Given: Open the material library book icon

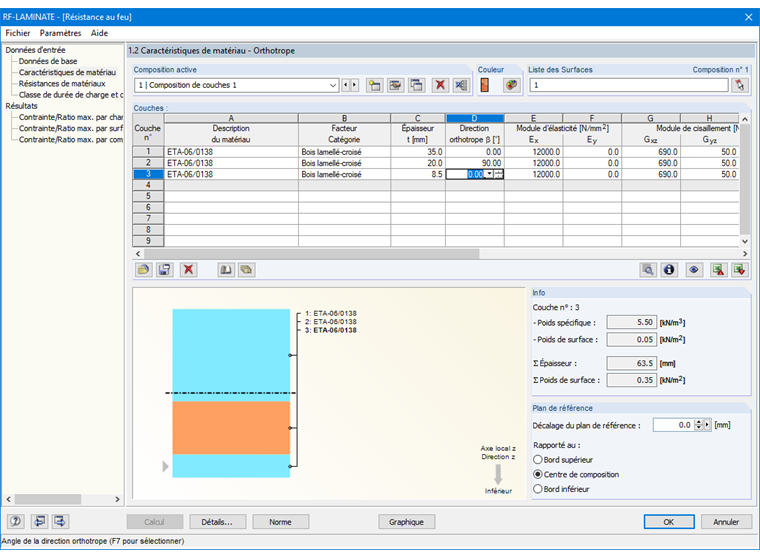Looking at the screenshot, I should 226,270.
